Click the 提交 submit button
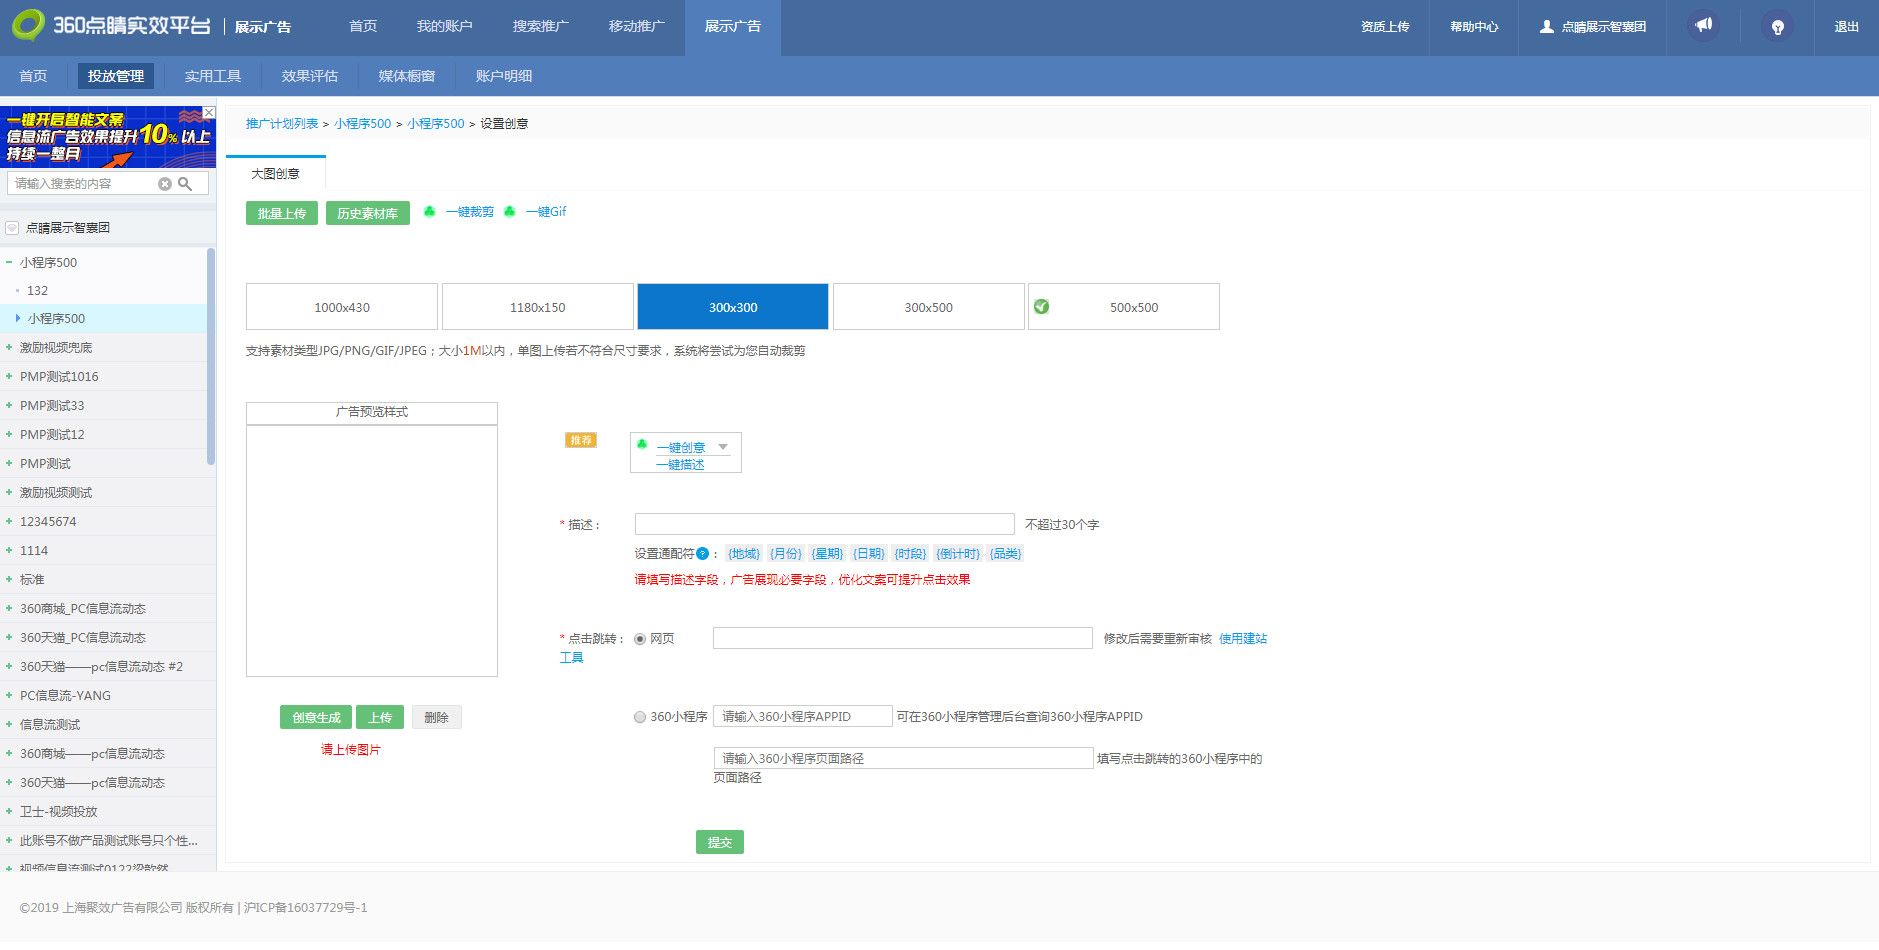Screen dimensions: 1879x950 [719, 842]
